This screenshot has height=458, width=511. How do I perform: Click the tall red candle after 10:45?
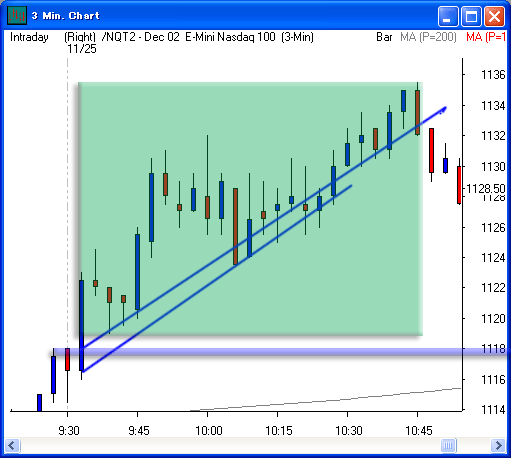431,150
